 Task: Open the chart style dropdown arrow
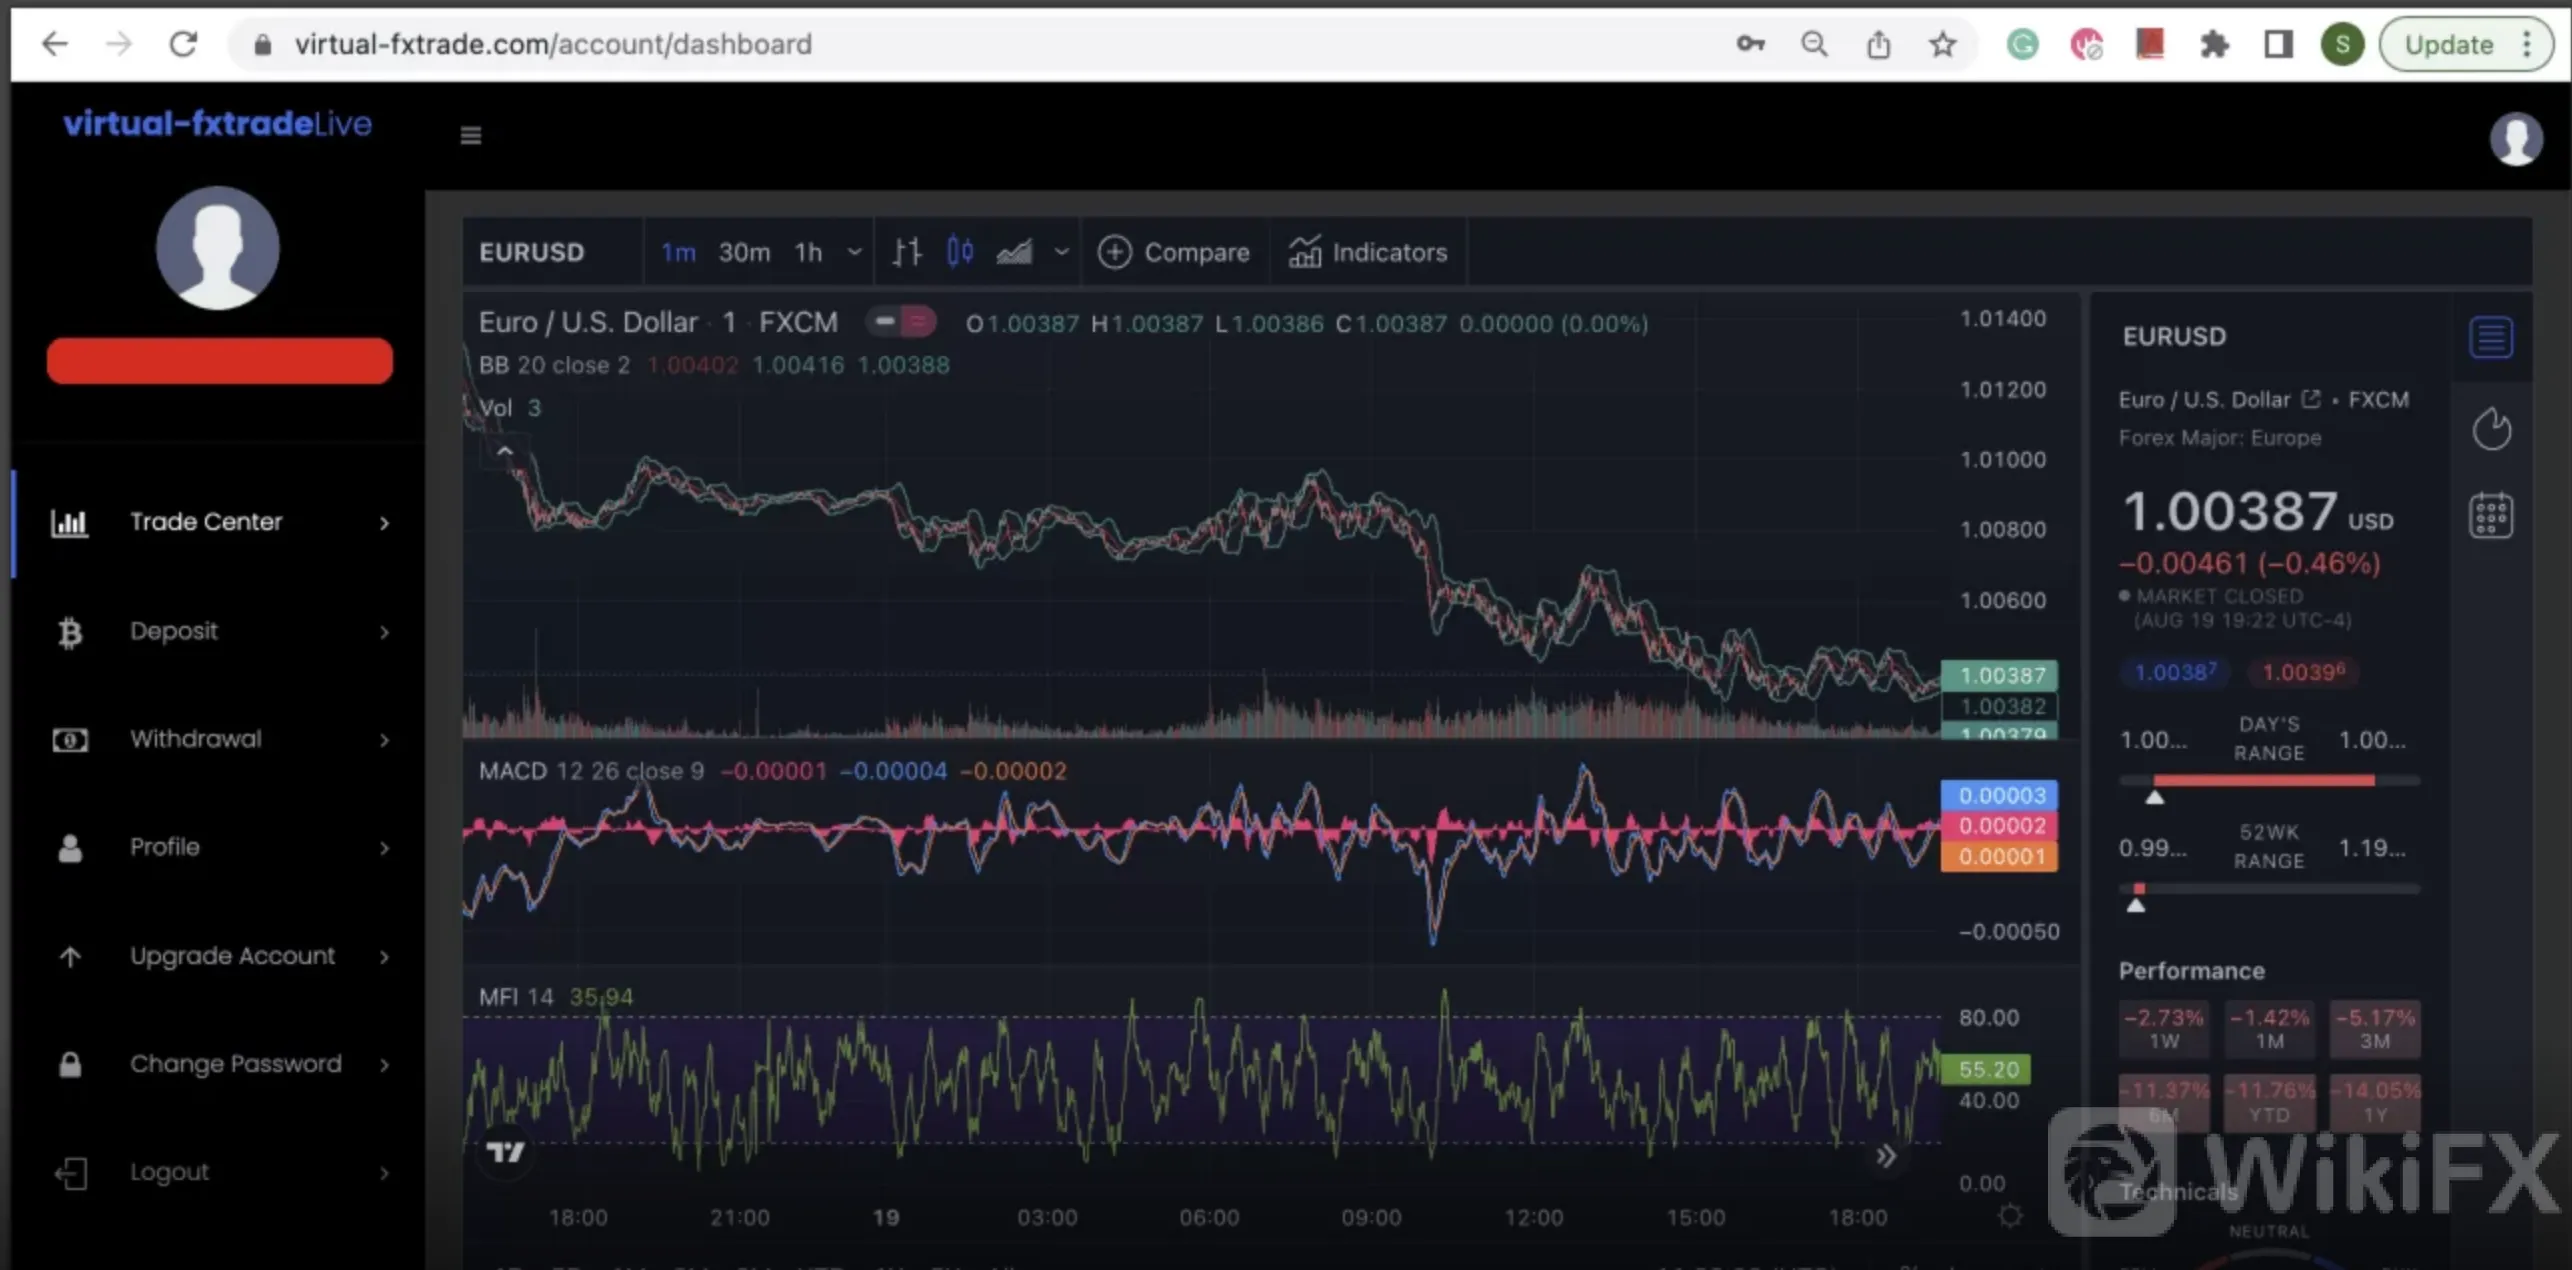[x=1062, y=252]
